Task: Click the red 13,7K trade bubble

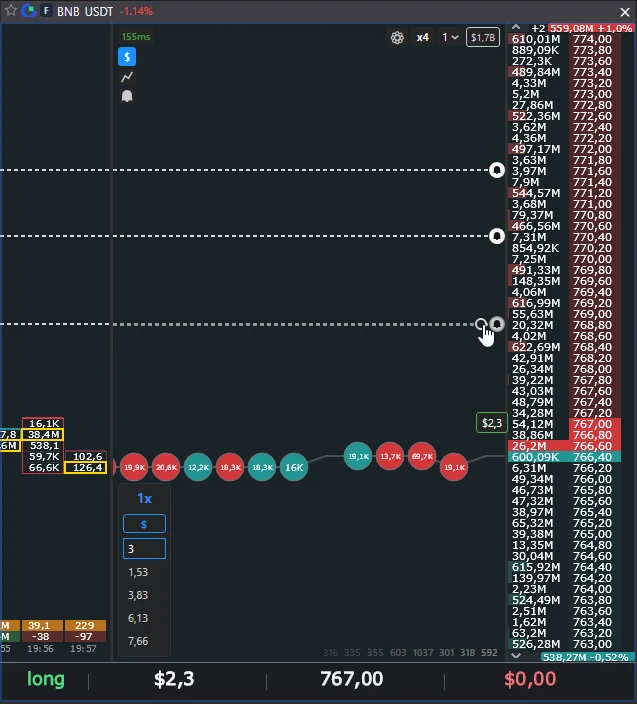Action: coord(390,456)
